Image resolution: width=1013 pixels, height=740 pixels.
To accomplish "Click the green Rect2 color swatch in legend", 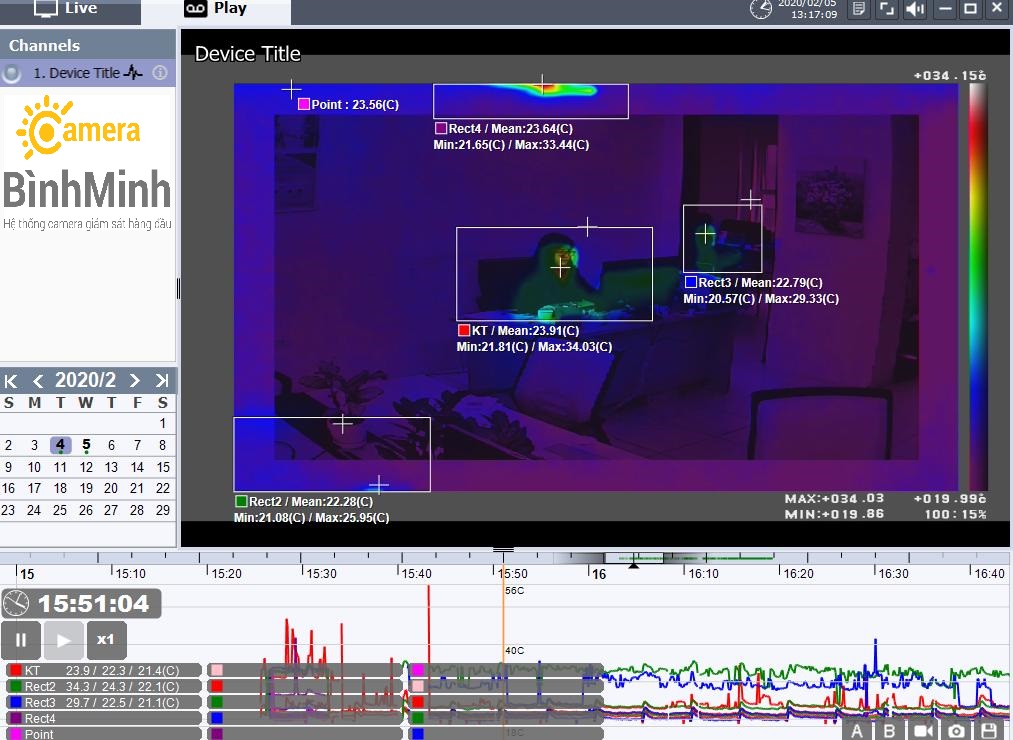I will [x=16, y=686].
